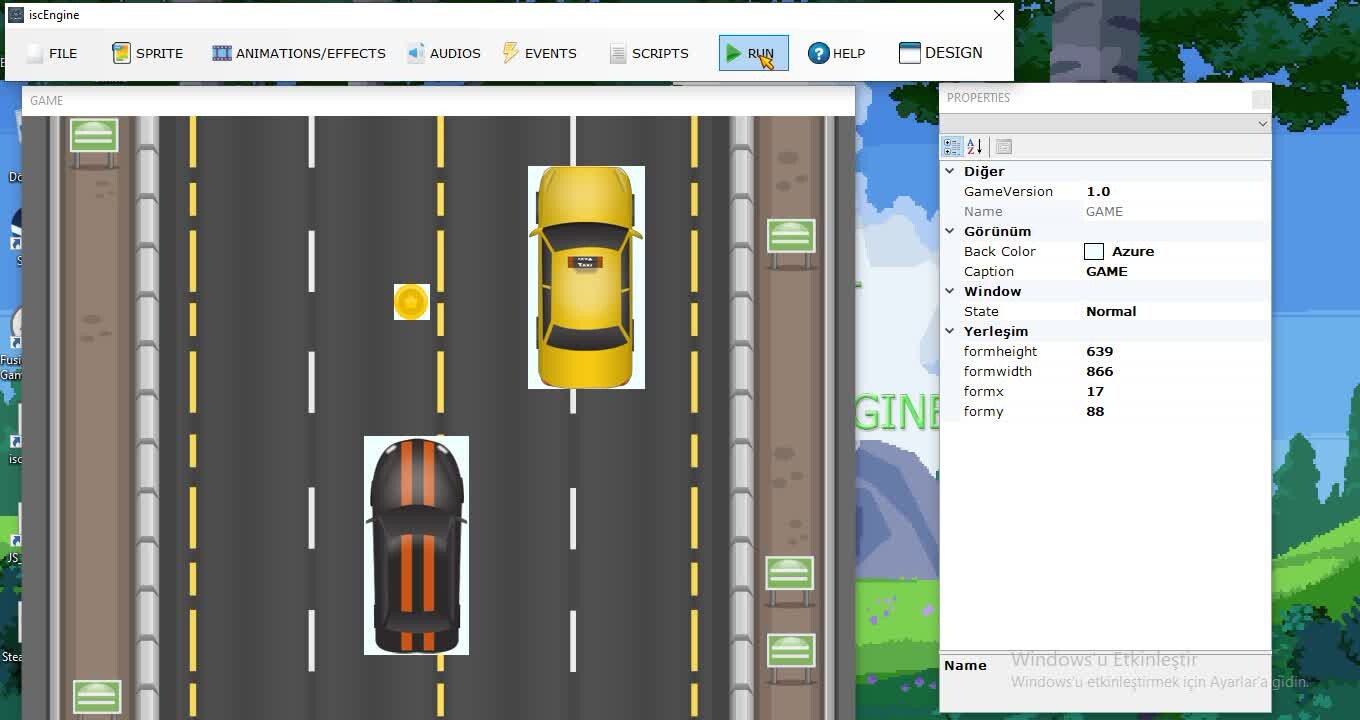1360x720 pixels.
Task: Open ANIMATIONS/EFFECTS from the toolbar
Action: click(x=299, y=54)
